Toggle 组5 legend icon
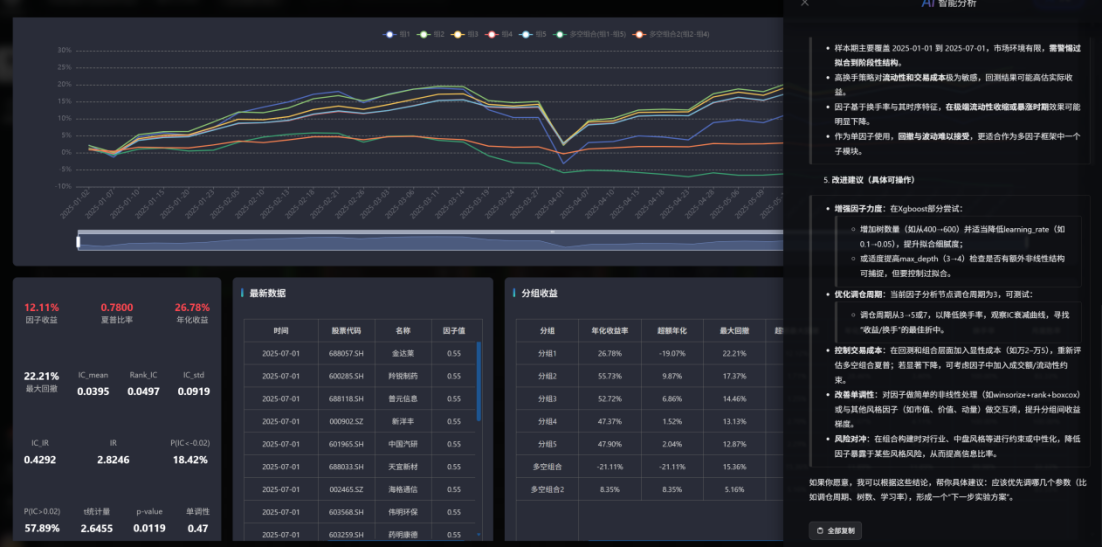The width and height of the screenshot is (1102, 547). (x=527, y=34)
